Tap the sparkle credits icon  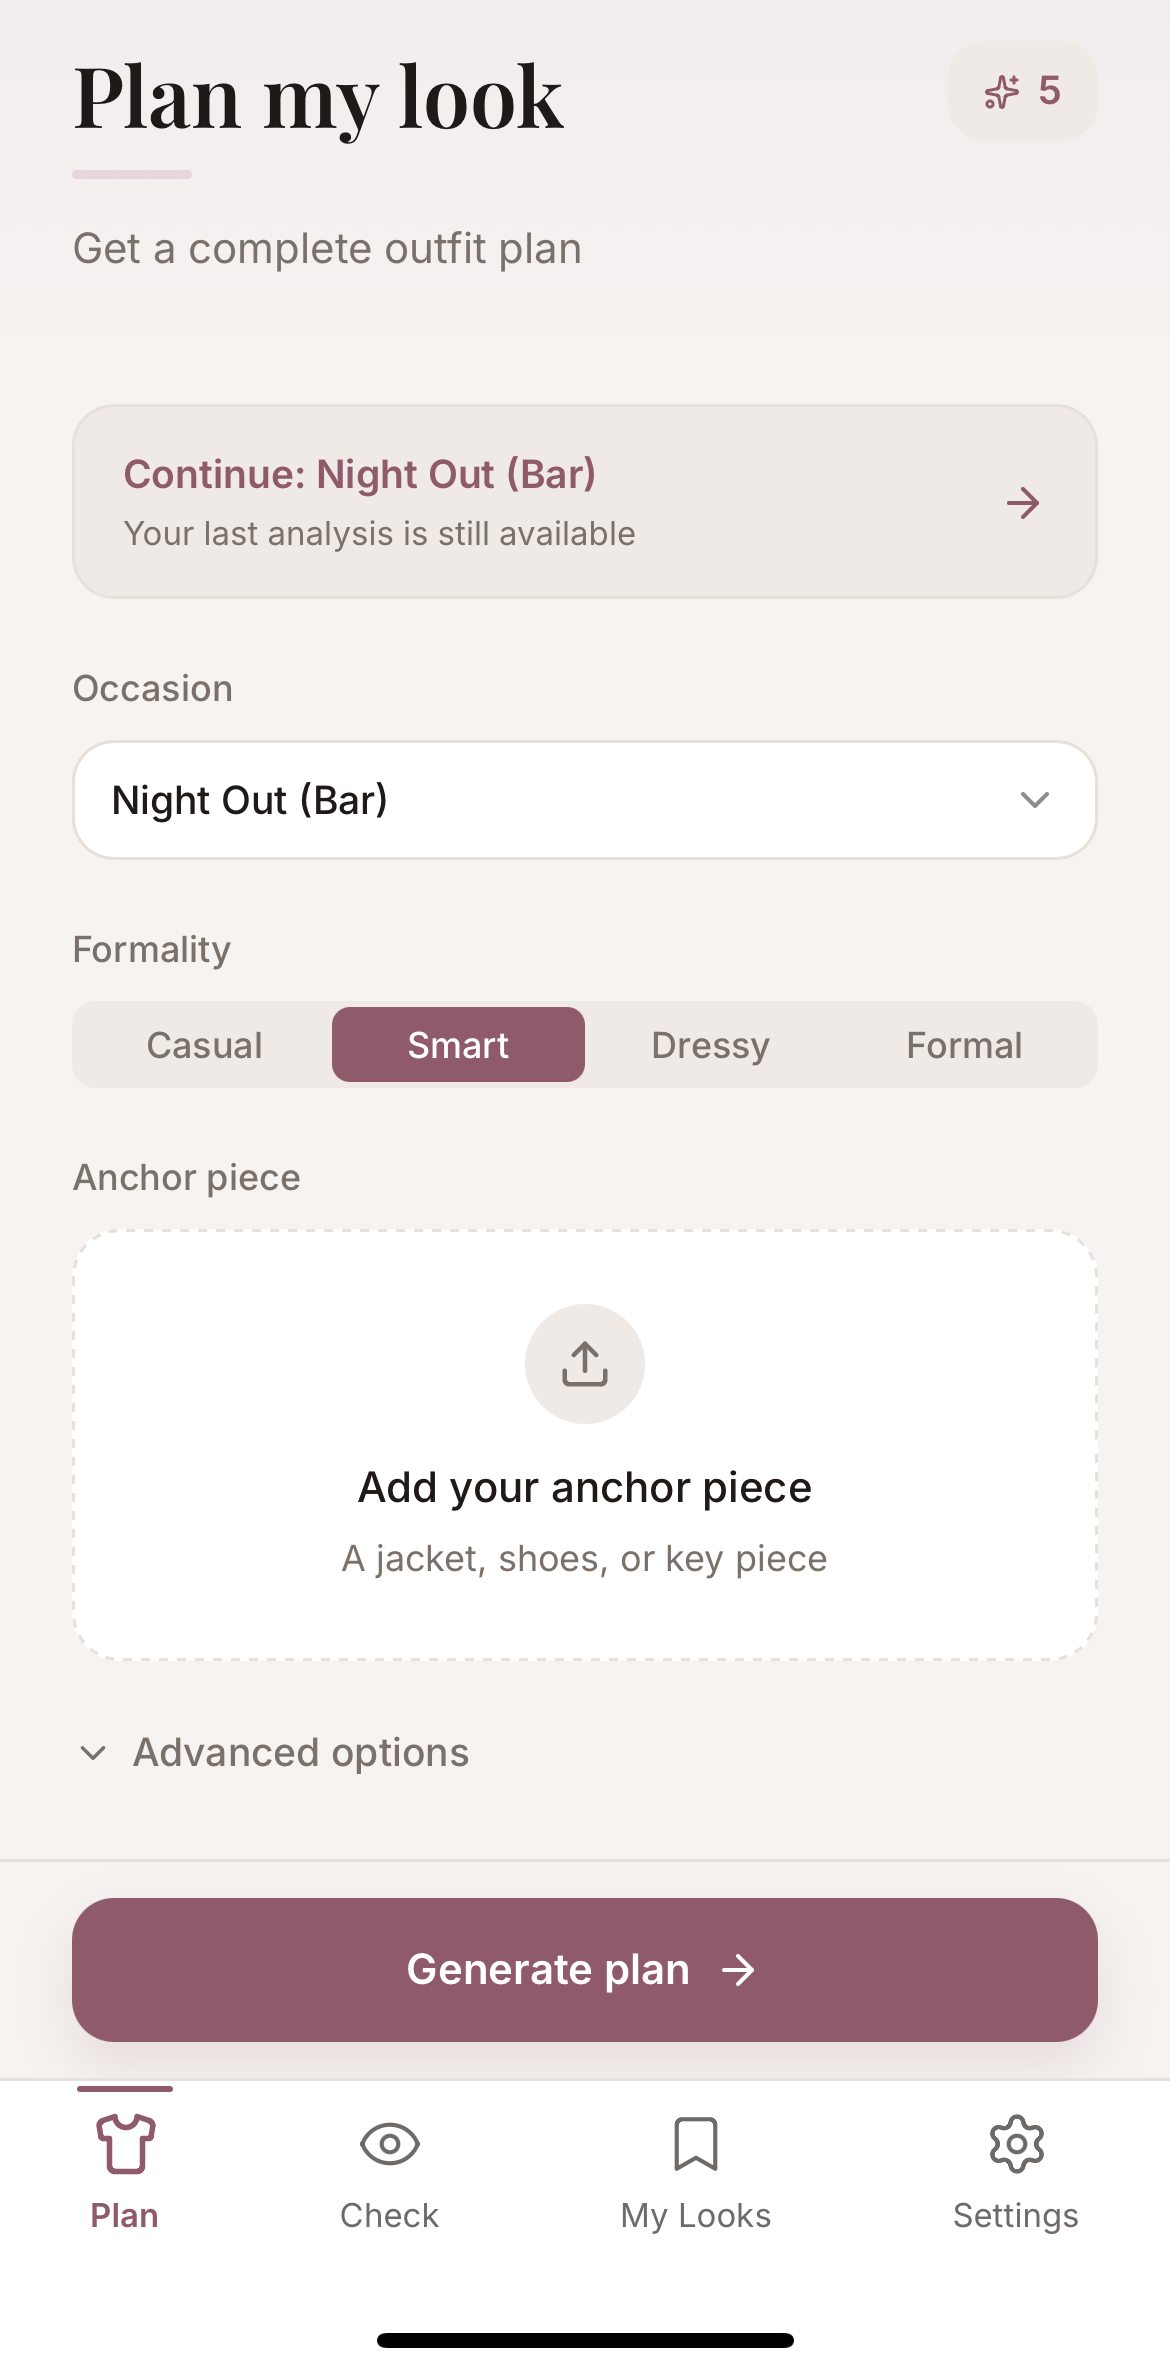tap(1001, 92)
